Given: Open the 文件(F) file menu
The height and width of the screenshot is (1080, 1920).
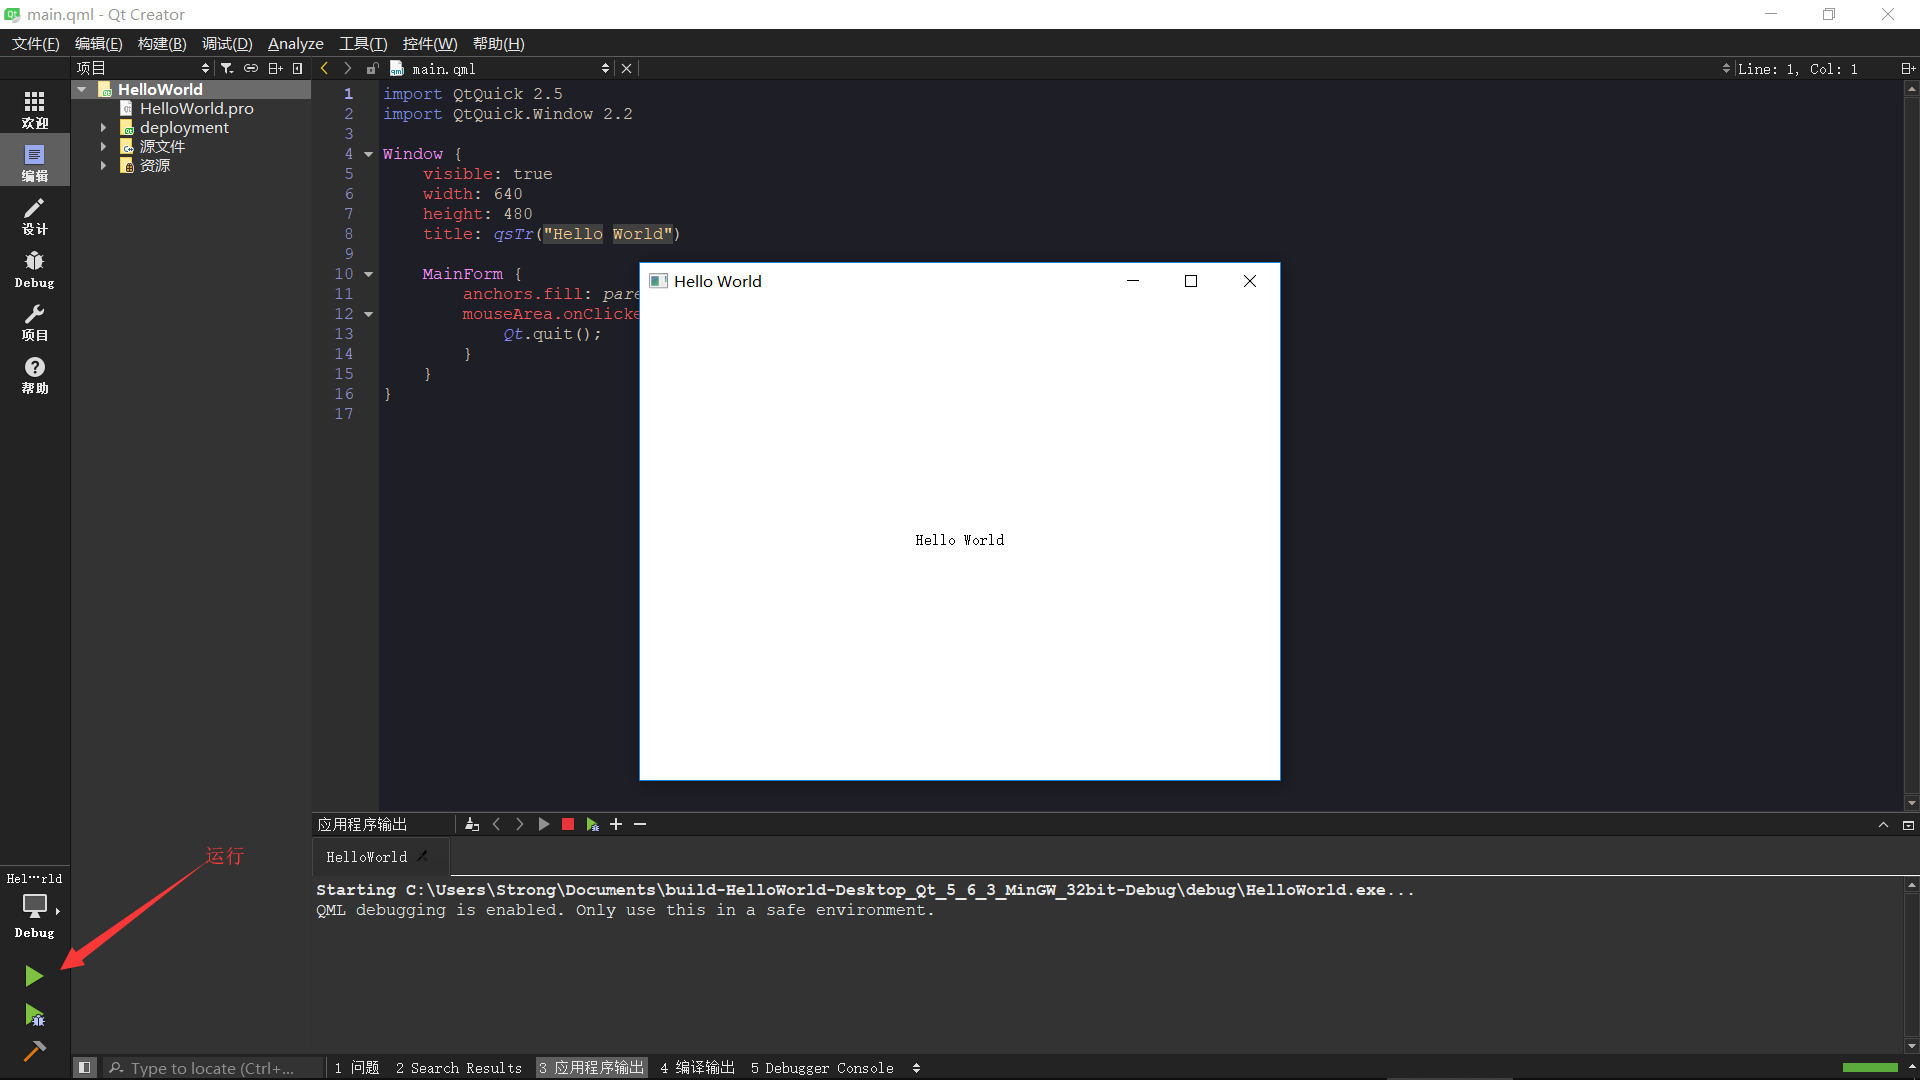Looking at the screenshot, I should coord(36,43).
